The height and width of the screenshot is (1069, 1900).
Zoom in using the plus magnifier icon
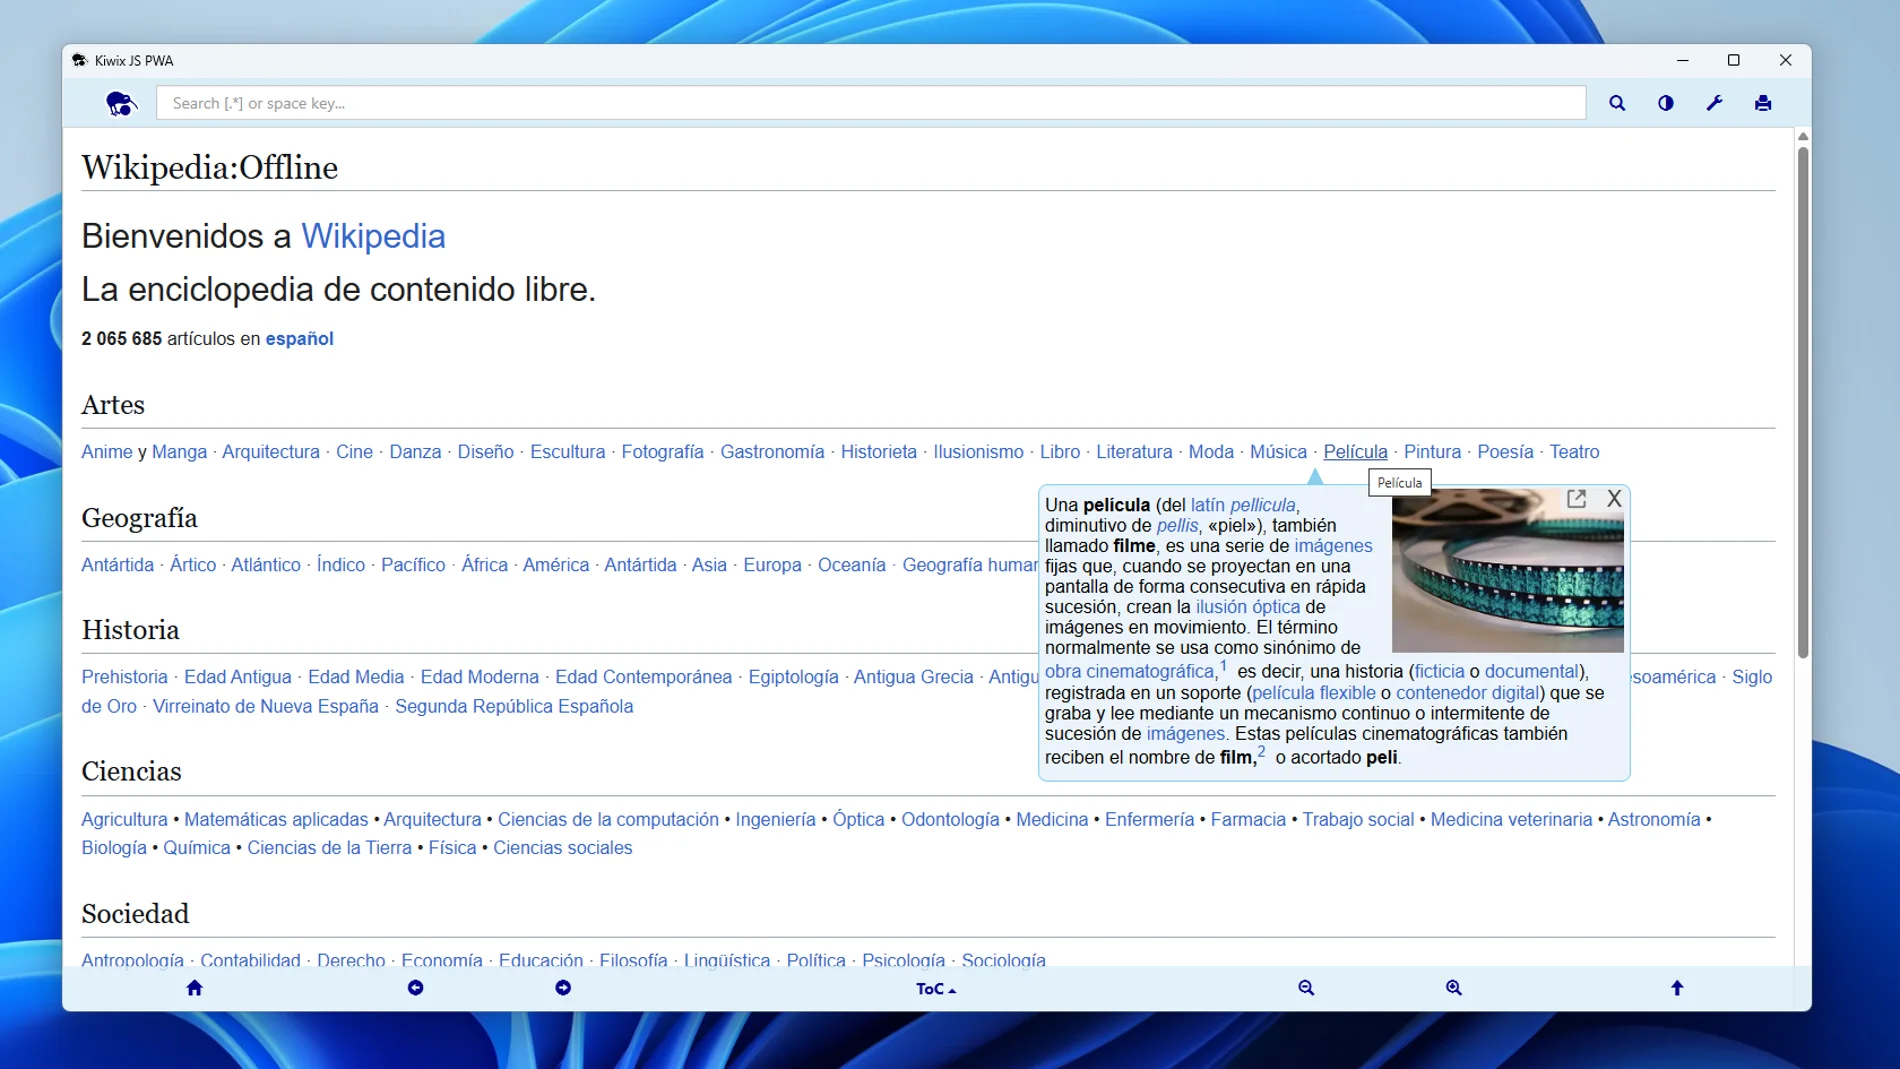(x=1453, y=988)
